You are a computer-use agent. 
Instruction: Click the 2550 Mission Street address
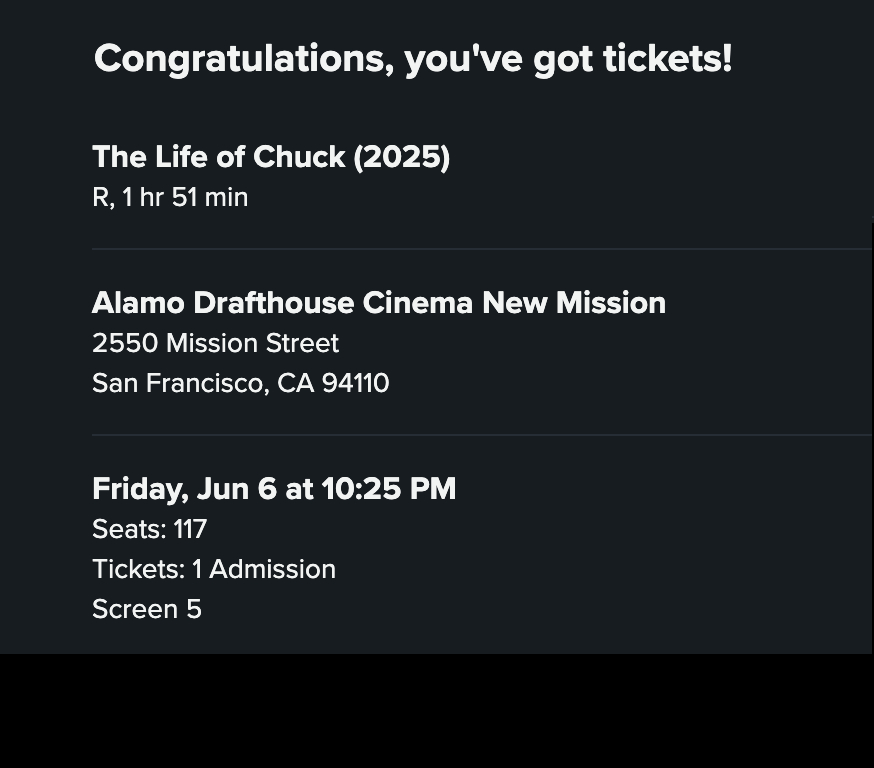215,343
